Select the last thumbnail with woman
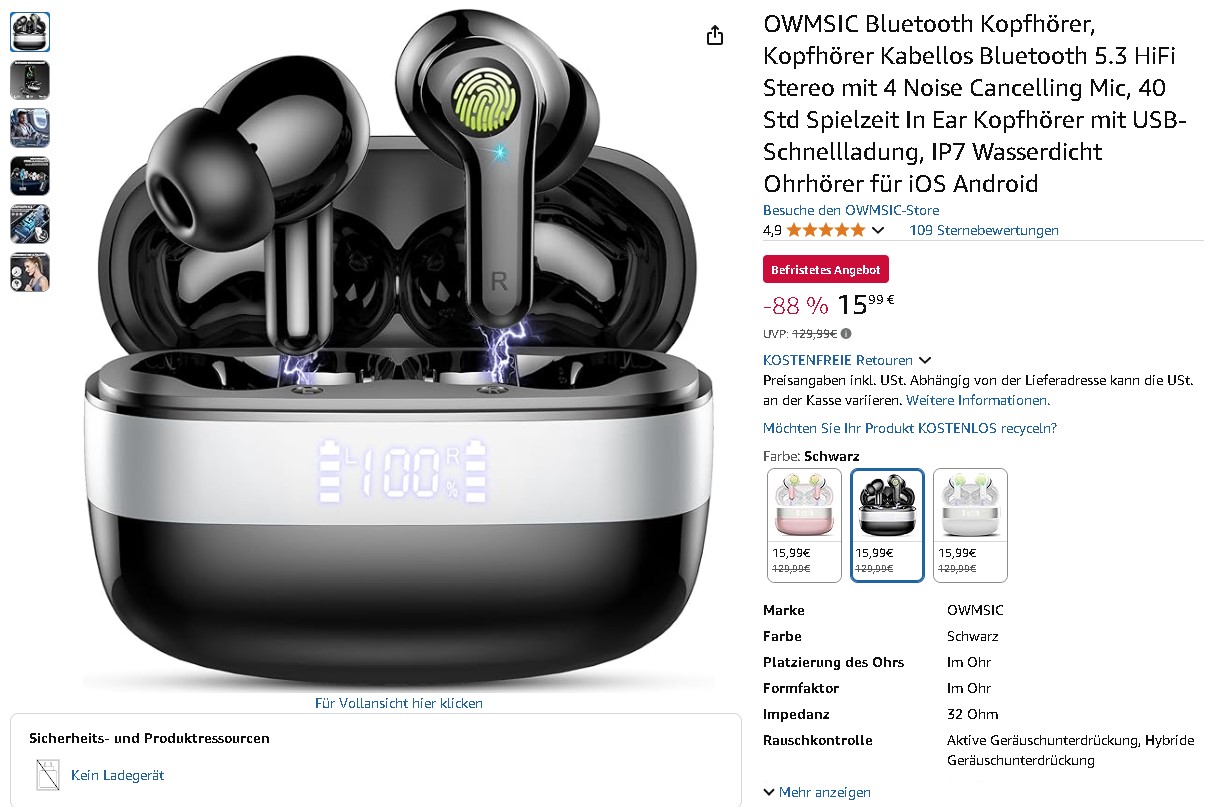 point(30,272)
